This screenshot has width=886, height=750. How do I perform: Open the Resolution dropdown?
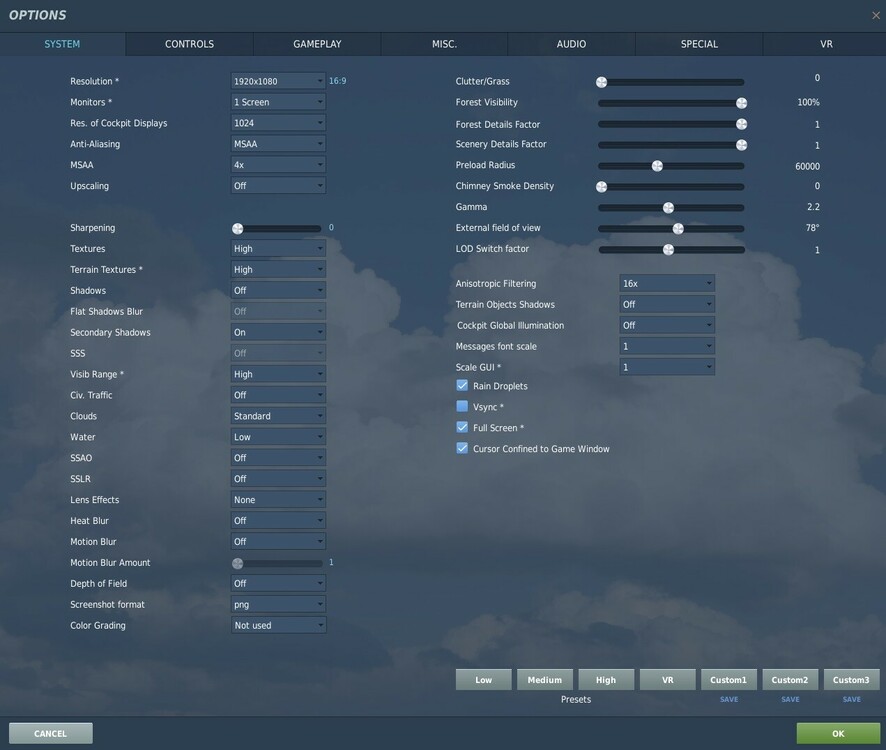(x=277, y=80)
